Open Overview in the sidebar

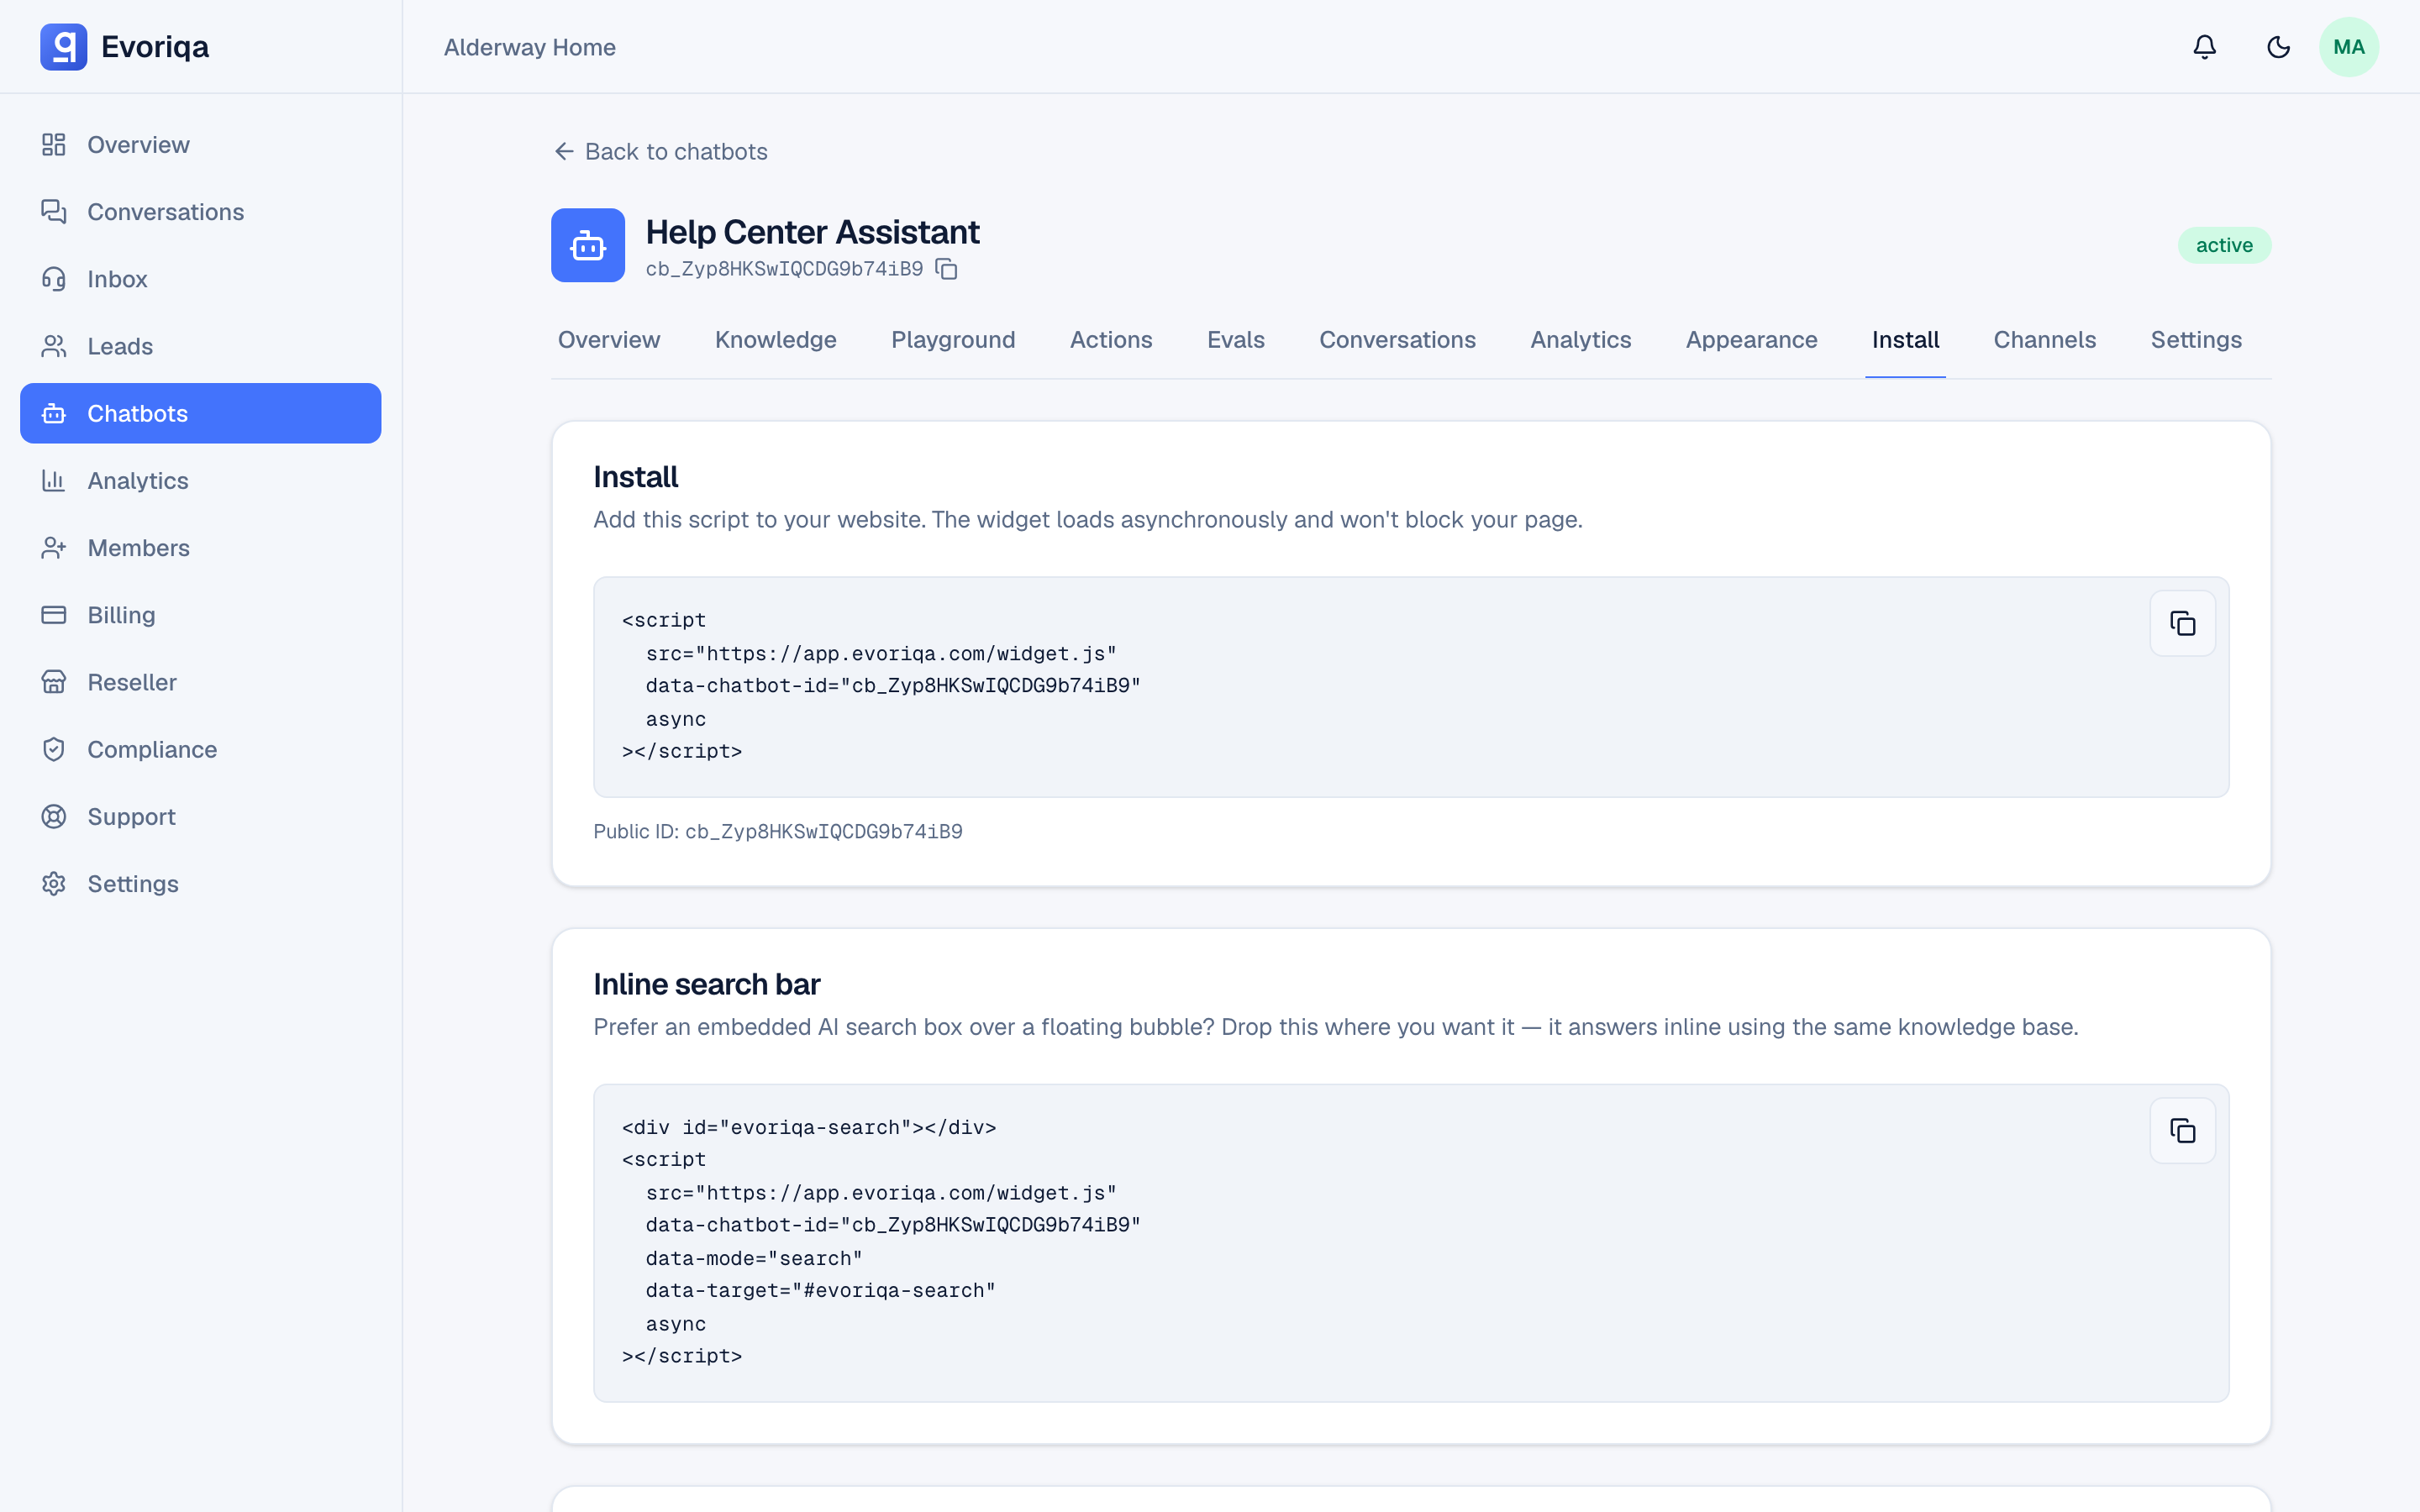(200, 145)
